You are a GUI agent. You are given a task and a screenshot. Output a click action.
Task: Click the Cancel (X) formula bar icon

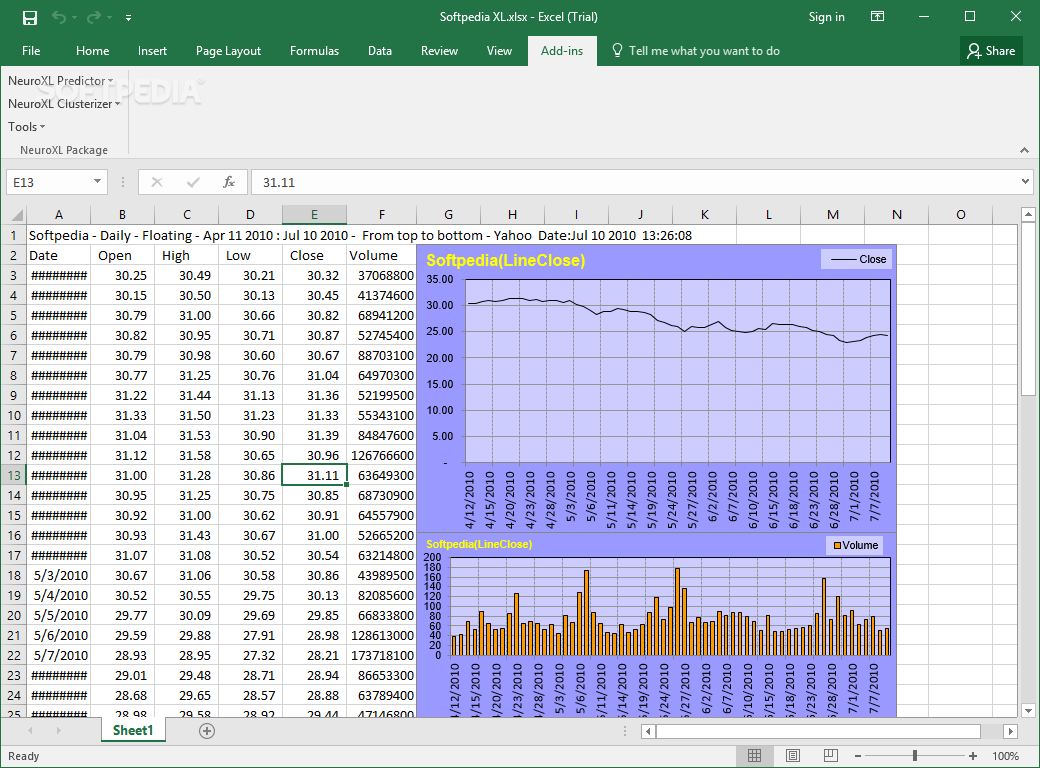click(157, 182)
